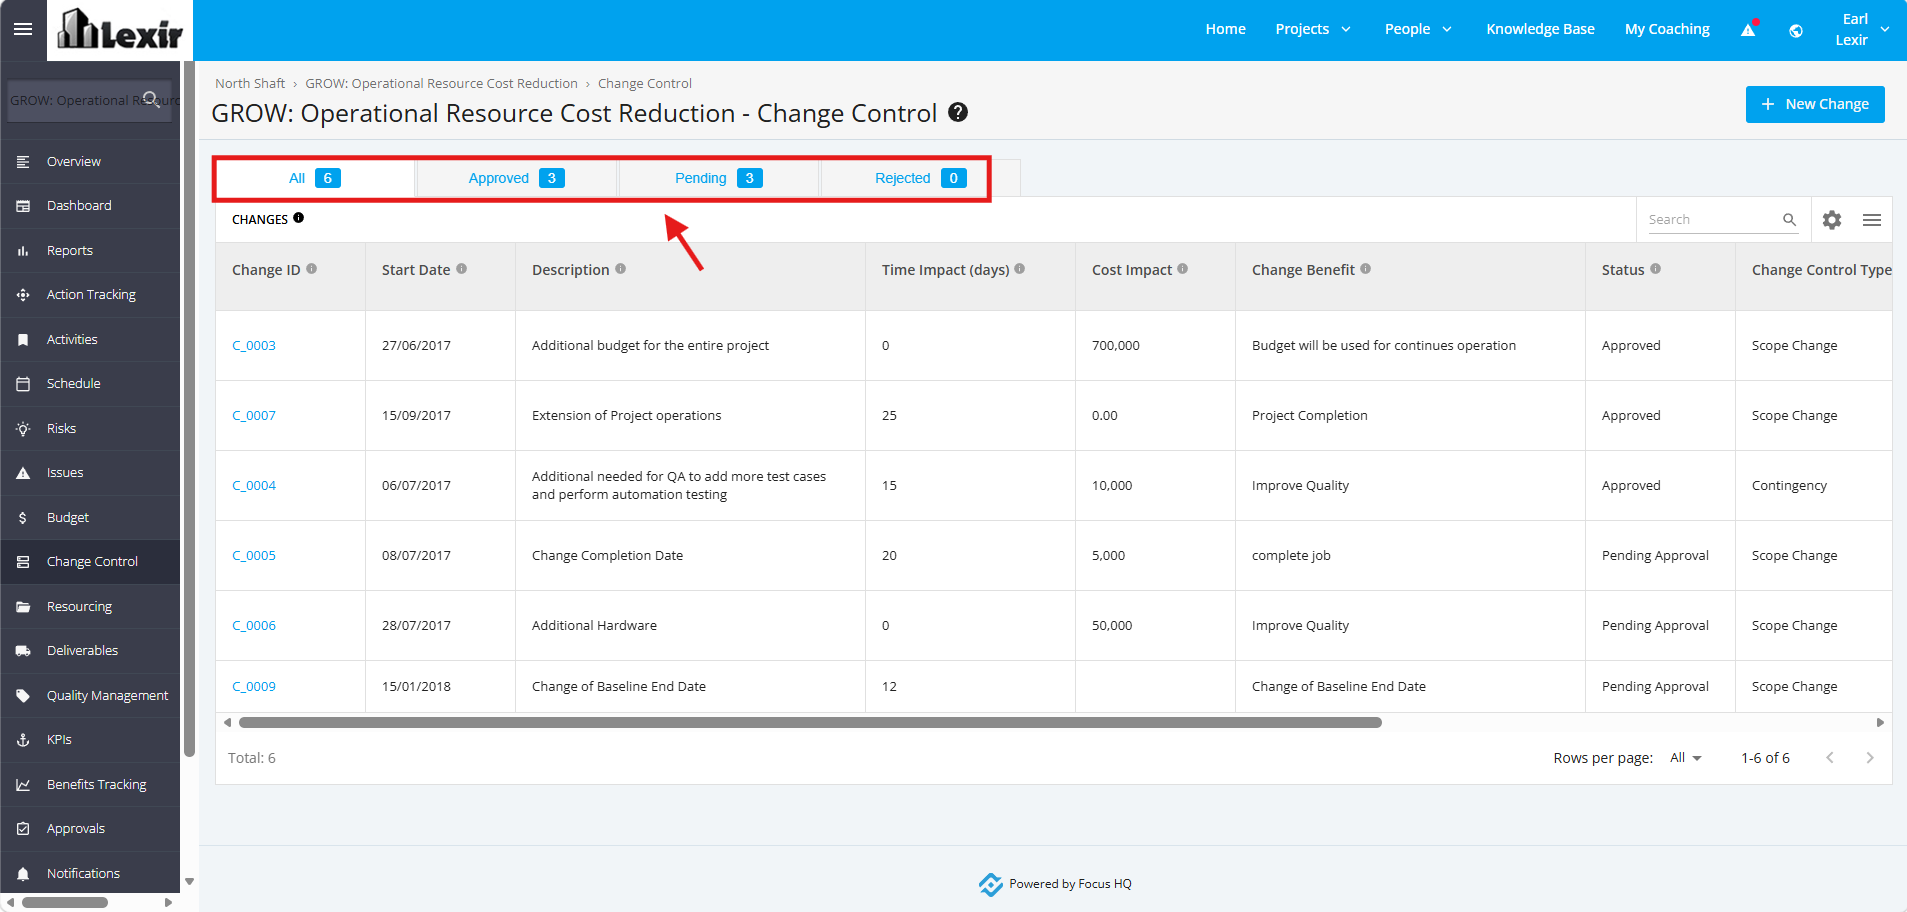Click the sidebar horizontal scrollbar

point(65,902)
